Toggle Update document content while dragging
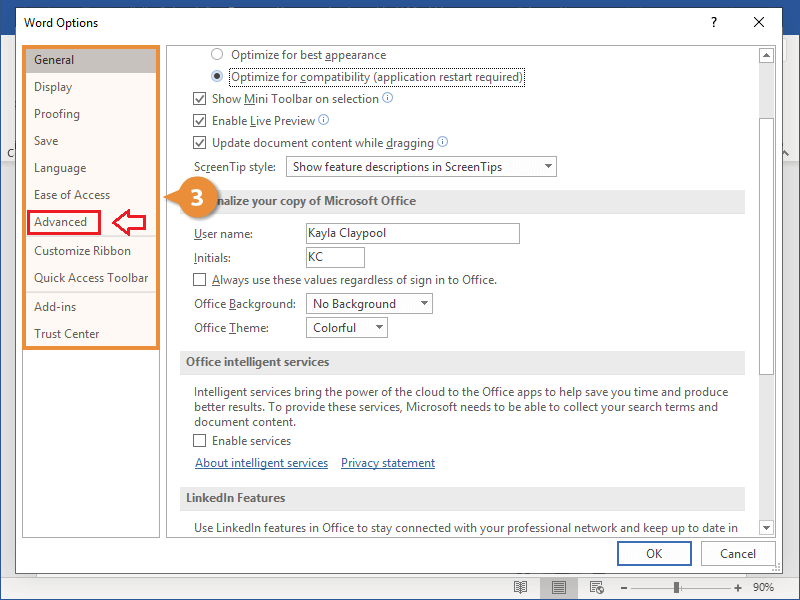This screenshot has width=800, height=600. point(199,142)
